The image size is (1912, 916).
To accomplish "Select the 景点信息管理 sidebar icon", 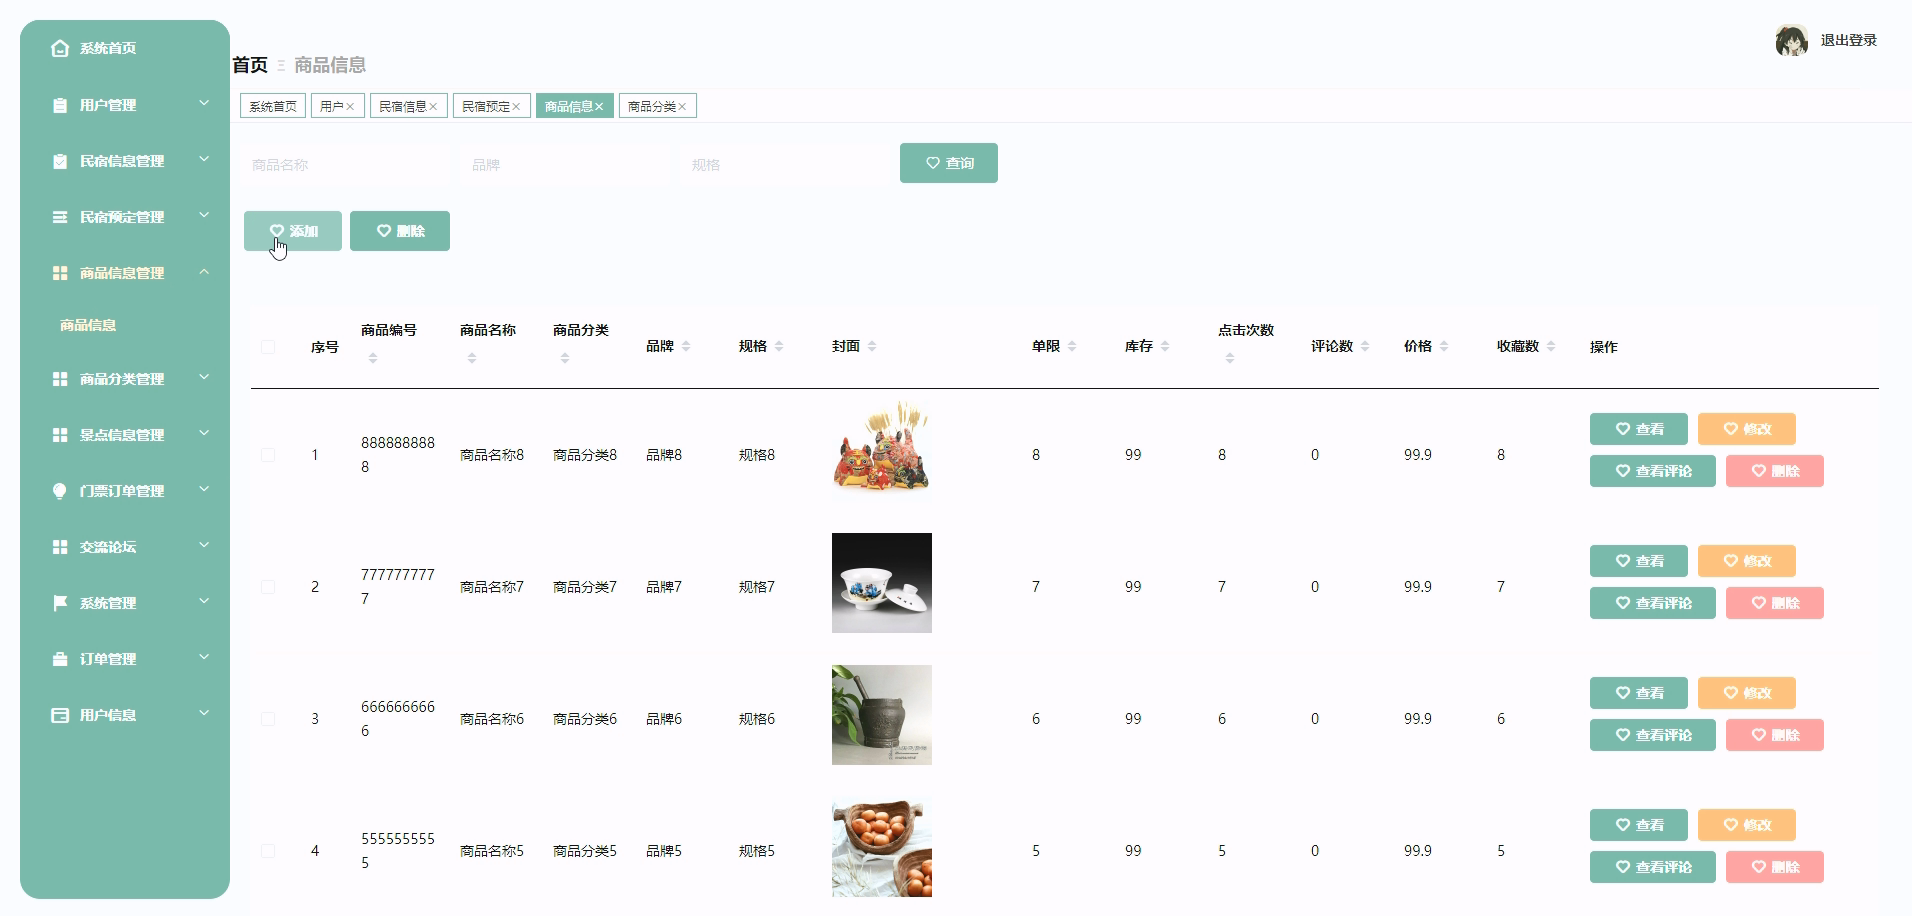I will (x=58, y=434).
